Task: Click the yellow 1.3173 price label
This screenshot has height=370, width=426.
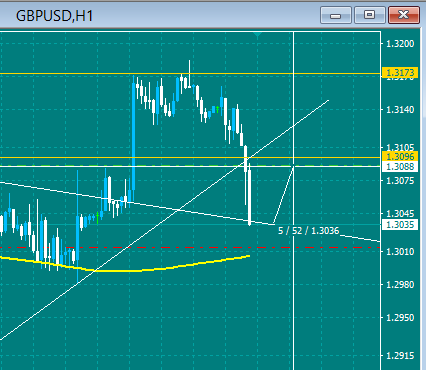Action: pos(400,73)
